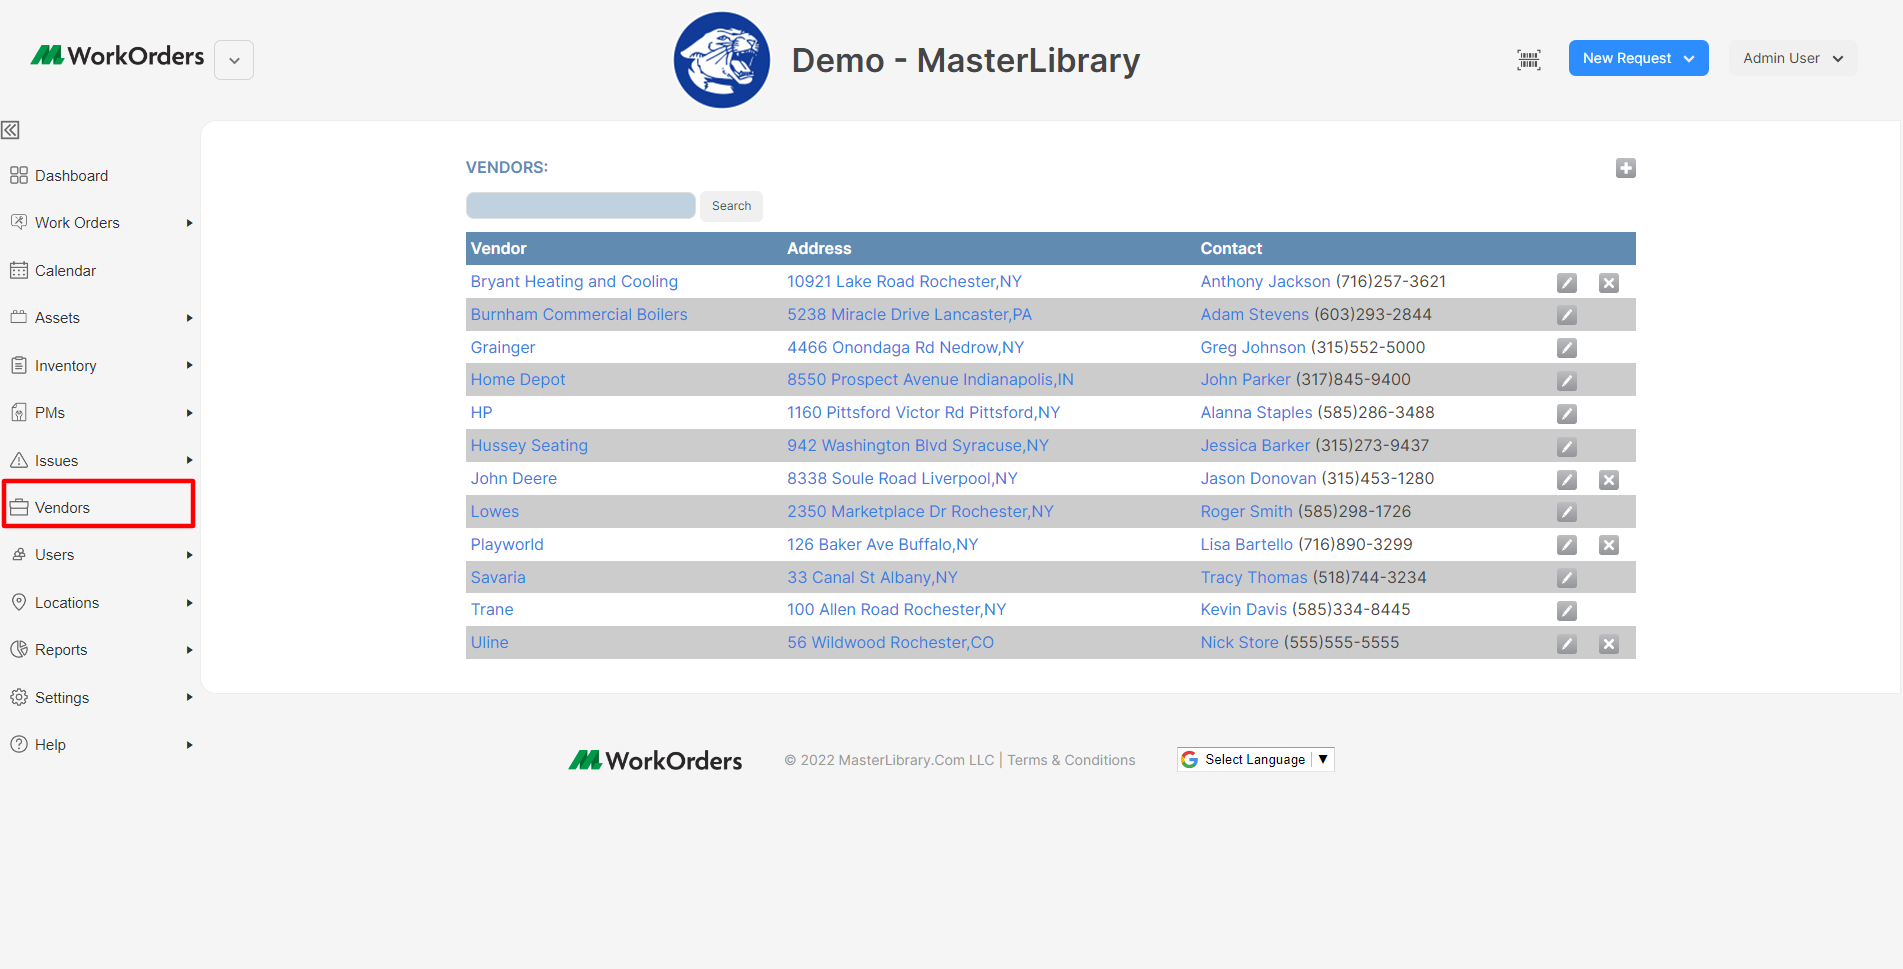Open the Grainger vendor link
1903x969 pixels.
503,347
